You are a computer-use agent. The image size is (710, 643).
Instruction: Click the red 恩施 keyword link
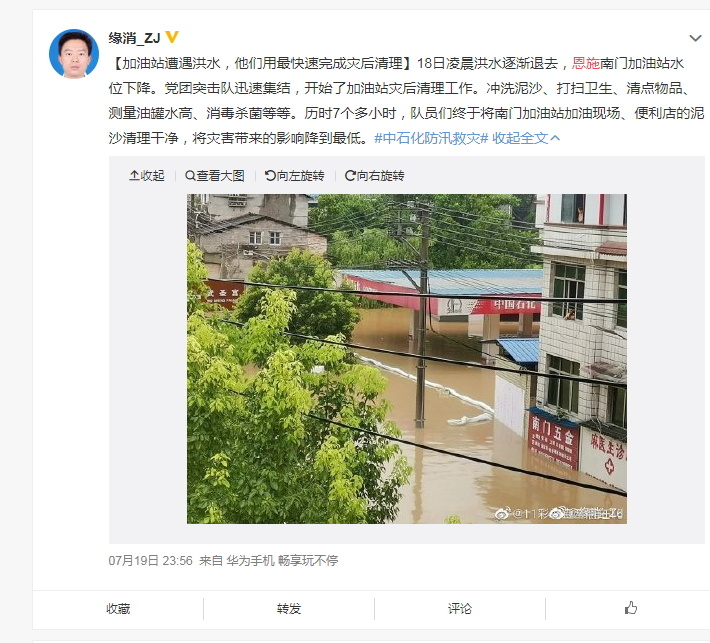click(x=586, y=63)
